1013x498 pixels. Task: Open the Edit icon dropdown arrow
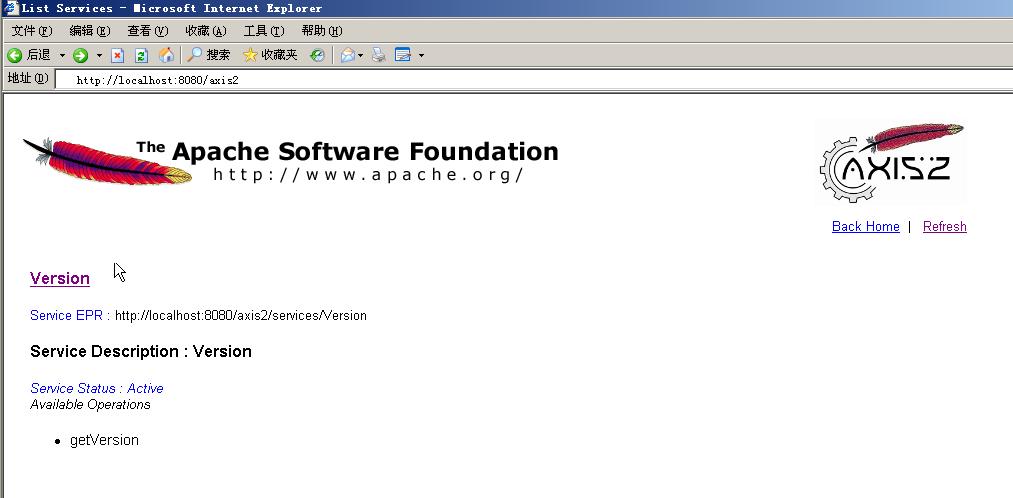(421, 56)
